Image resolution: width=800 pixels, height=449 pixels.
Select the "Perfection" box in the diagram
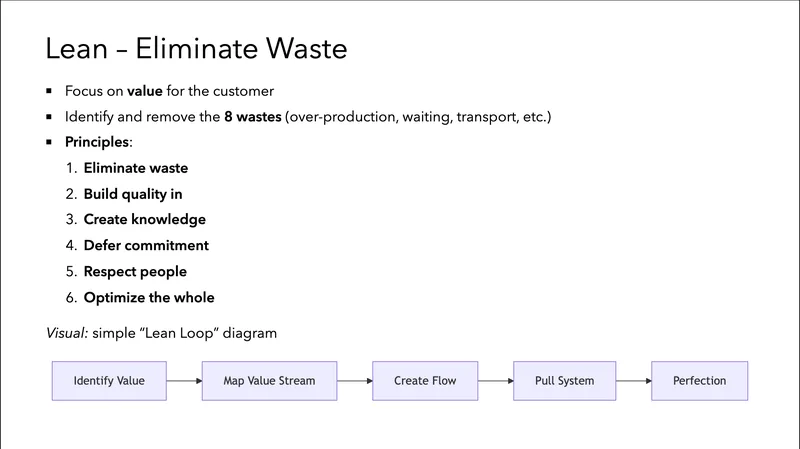tap(699, 381)
